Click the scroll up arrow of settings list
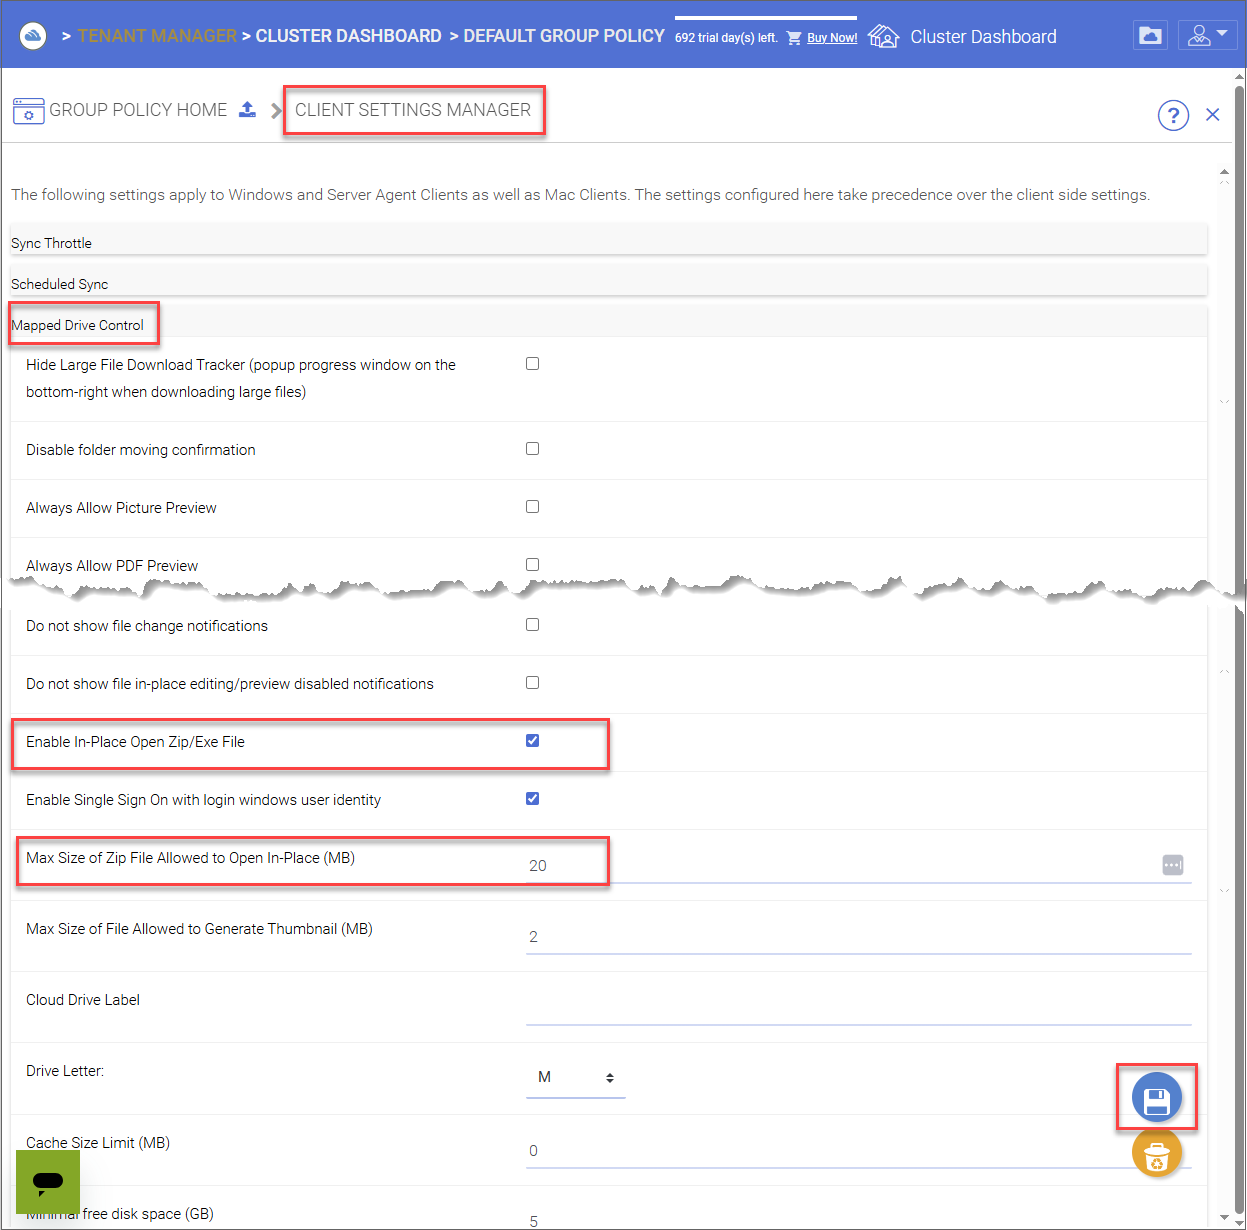1247x1230 pixels. (x=1224, y=173)
